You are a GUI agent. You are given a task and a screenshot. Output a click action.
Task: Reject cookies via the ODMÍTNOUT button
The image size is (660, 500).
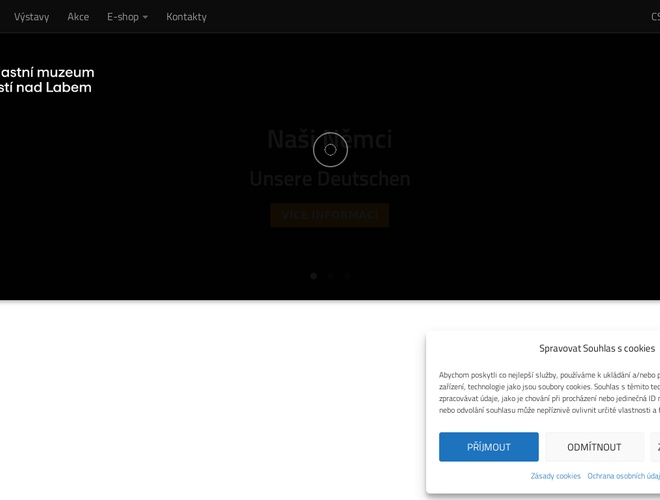click(594, 447)
